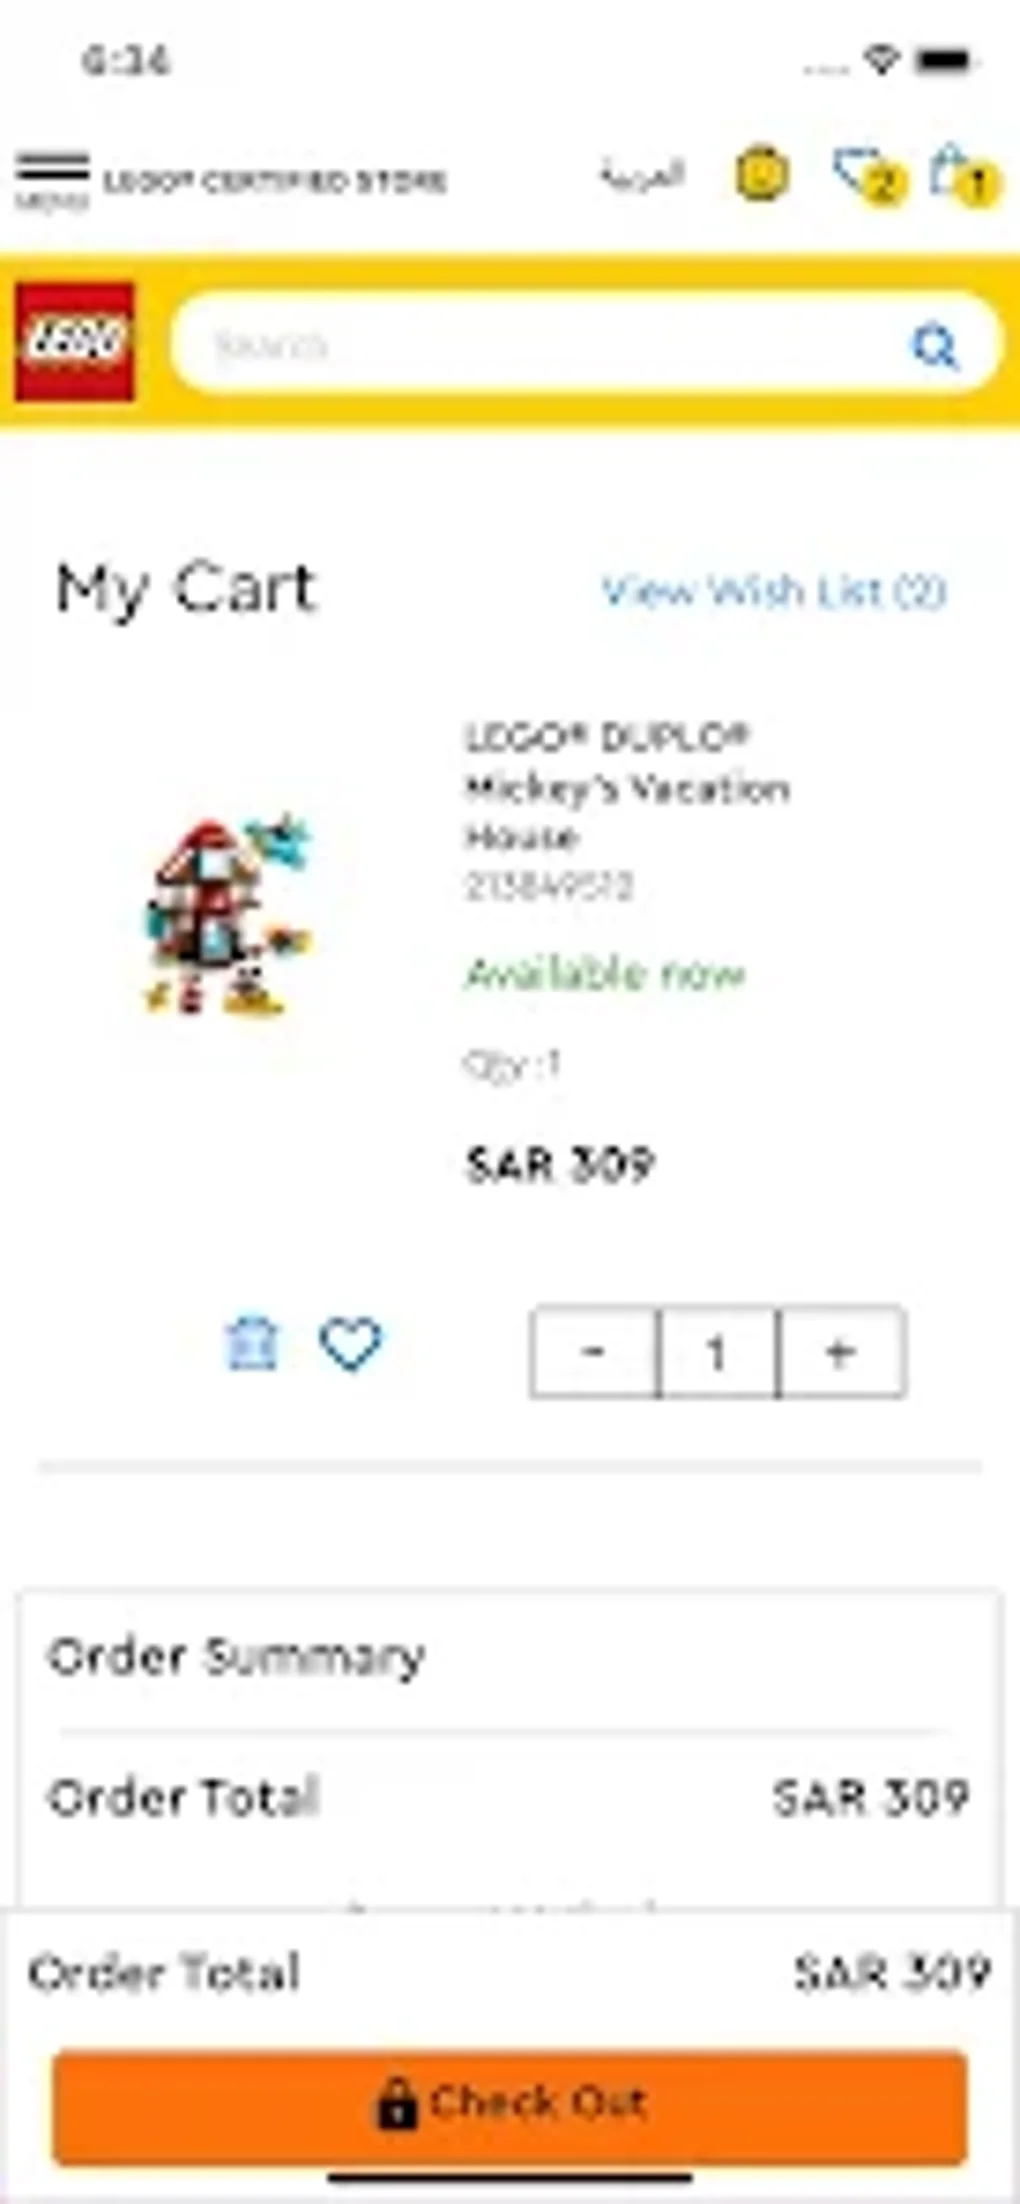The image size is (1020, 2204).
Task: Tap the Wi-Fi status icon
Action: 882,60
